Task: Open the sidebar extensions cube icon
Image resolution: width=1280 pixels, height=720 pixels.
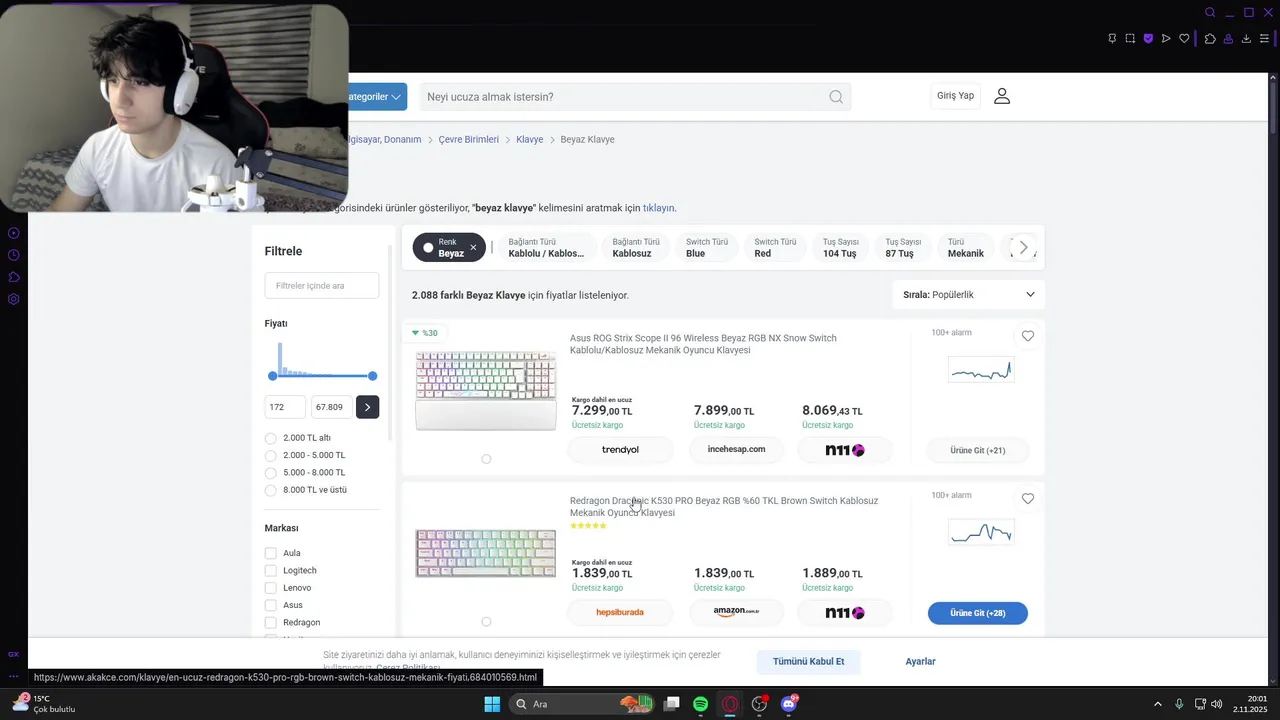Action: [x=13, y=277]
